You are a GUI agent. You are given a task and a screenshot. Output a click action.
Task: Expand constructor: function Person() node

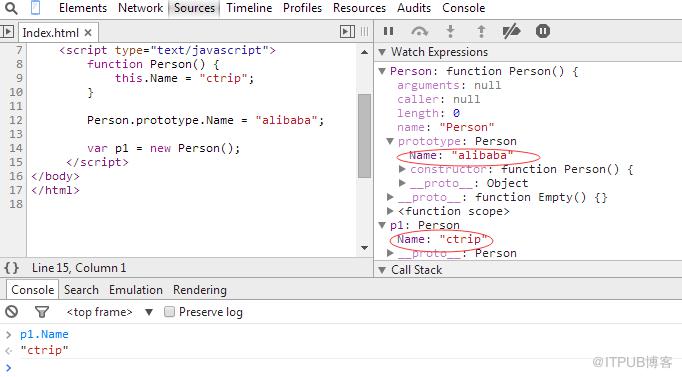pyautogui.click(x=402, y=169)
